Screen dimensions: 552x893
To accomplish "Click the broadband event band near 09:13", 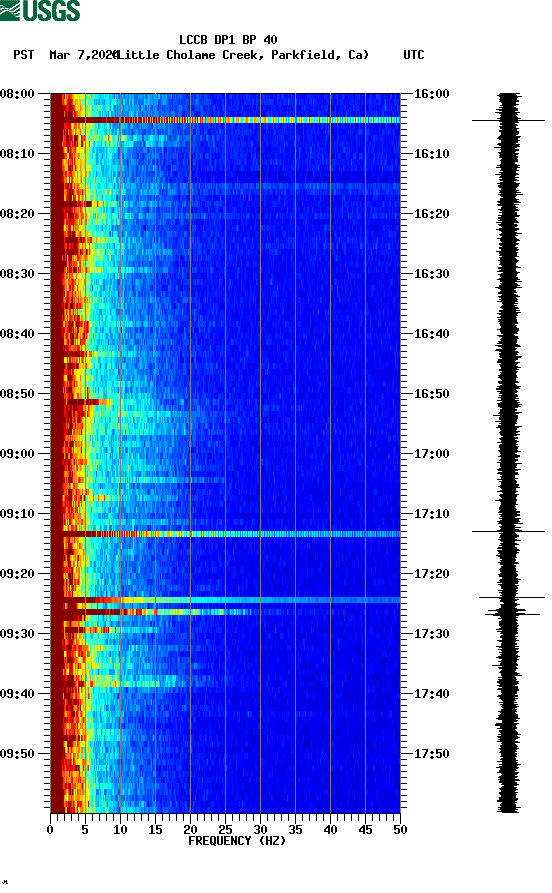I will [x=225, y=534].
